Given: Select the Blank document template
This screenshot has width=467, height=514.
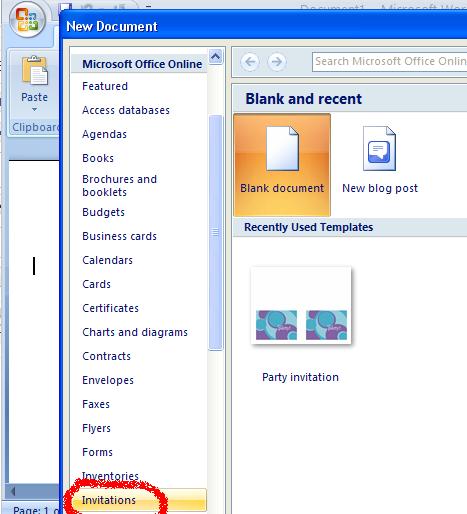Looking at the screenshot, I should (282, 165).
